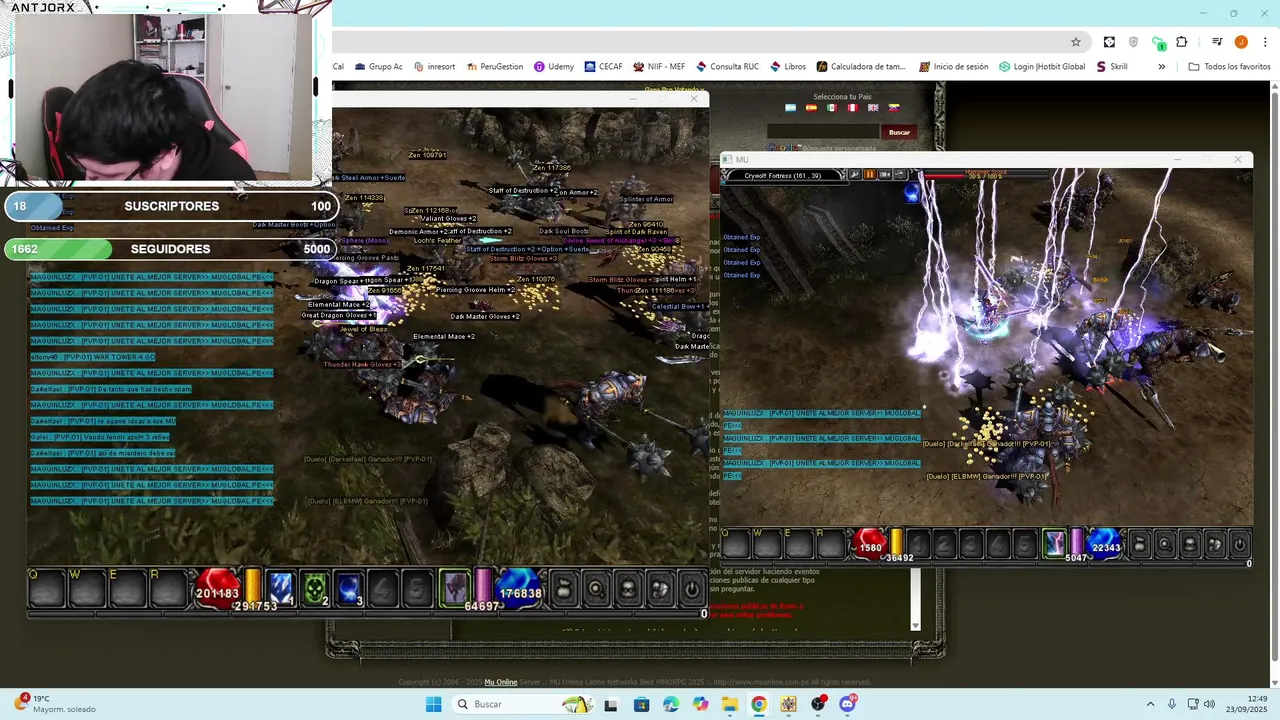Viewport: 1280px width, 720px height.
Task: Open Skrill bookmark
Action: click(x=1111, y=67)
